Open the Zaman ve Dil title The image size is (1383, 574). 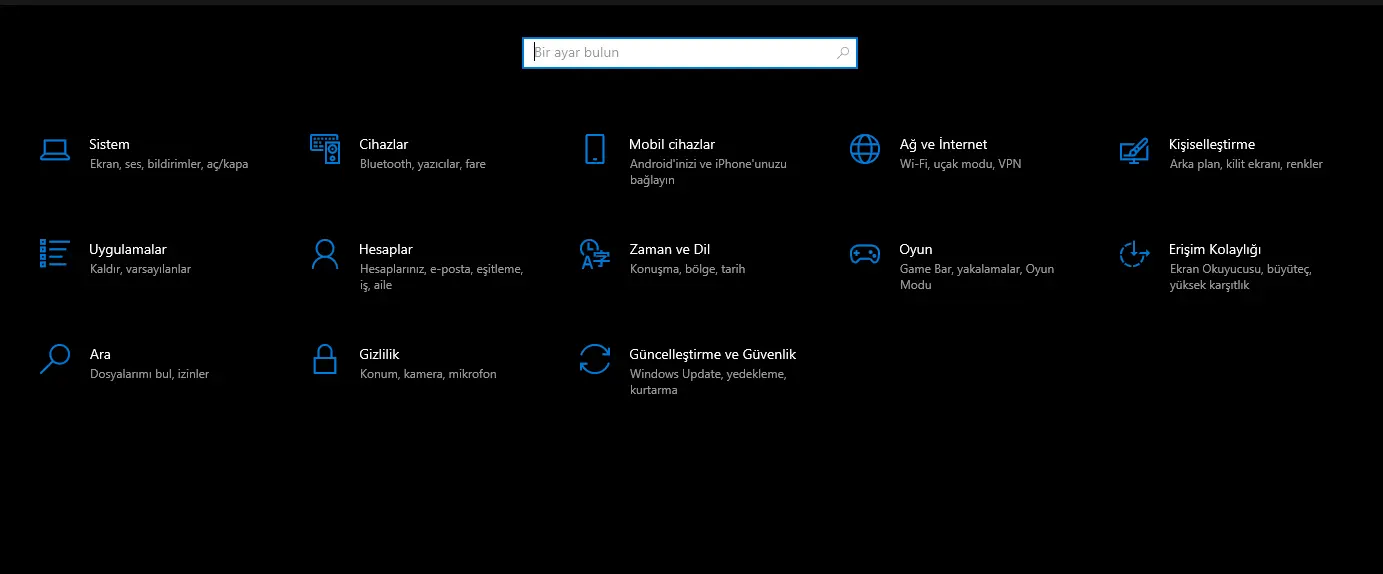[x=670, y=249]
